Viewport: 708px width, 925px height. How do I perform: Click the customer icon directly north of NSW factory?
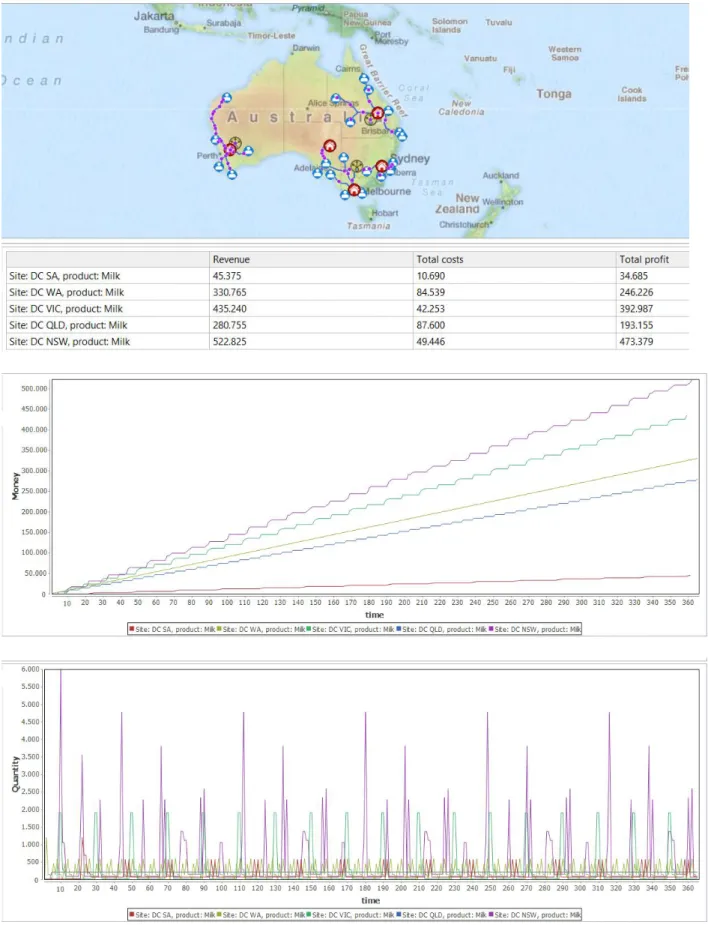click(343, 157)
